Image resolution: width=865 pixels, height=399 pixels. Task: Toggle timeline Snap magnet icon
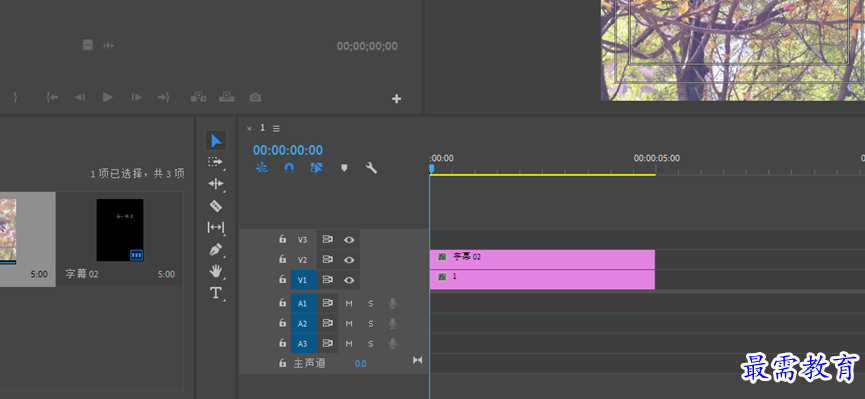[x=289, y=168]
